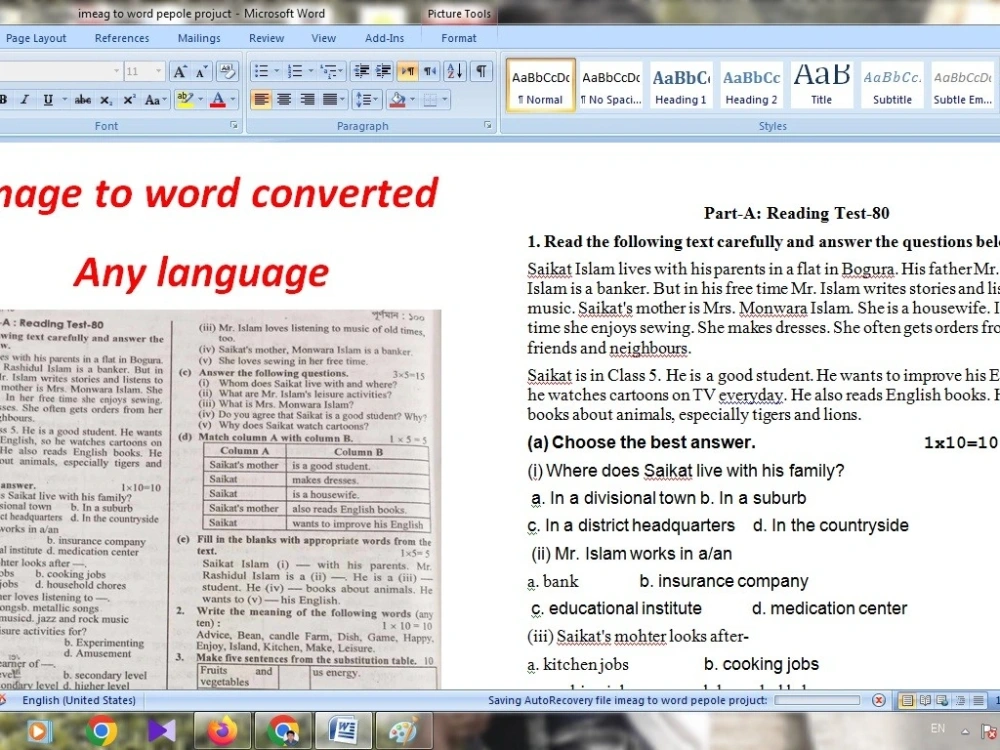Click the Bullets list icon

[x=261, y=71]
